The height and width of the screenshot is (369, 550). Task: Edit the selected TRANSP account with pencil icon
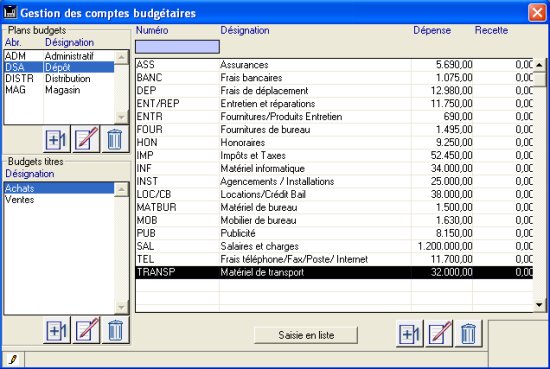(x=439, y=334)
